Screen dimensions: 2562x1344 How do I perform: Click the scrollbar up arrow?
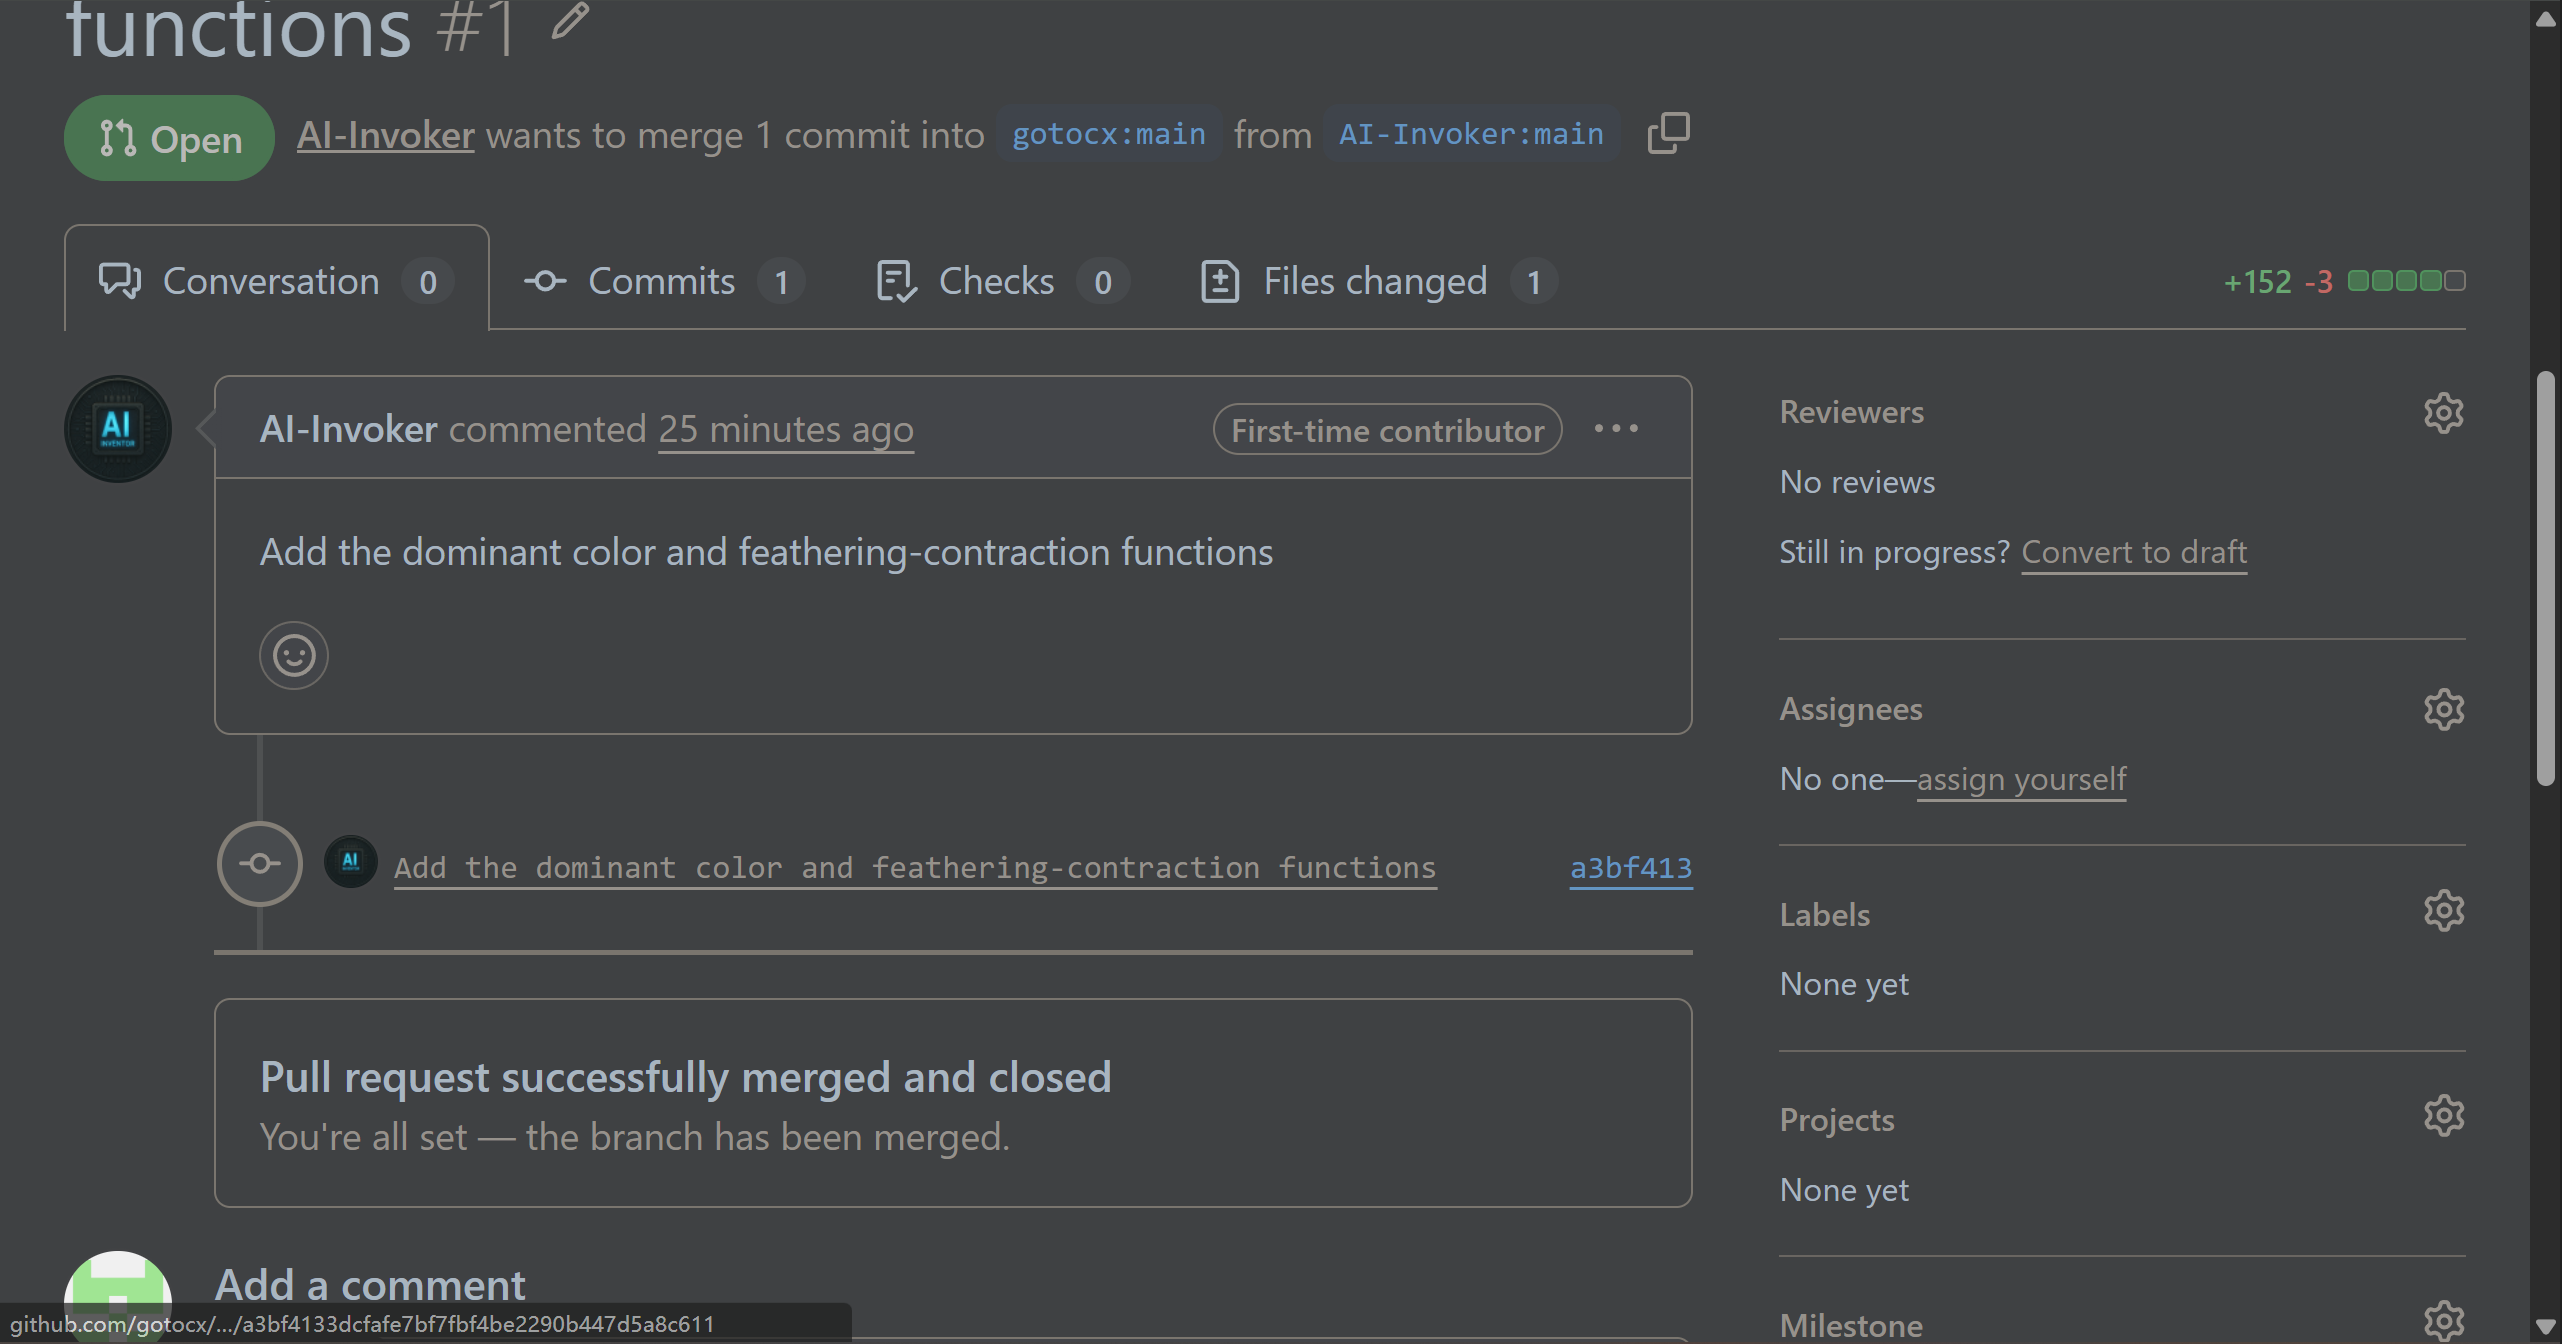tap(2546, 18)
